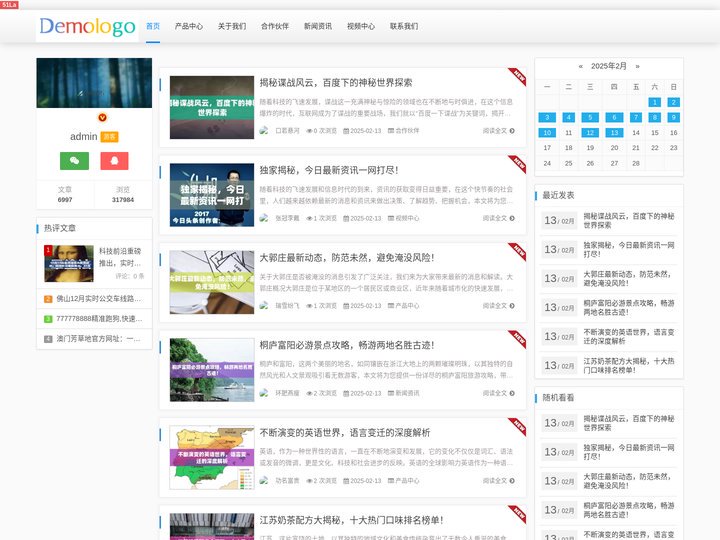Open article title 不断演变的英语世界
Viewport: 720px width, 540px height.
(x=345, y=433)
